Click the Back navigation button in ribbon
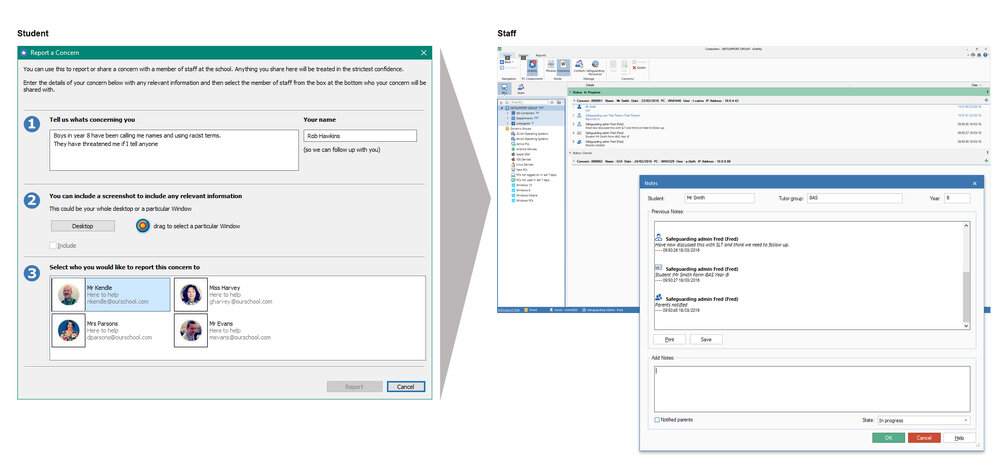This screenshot has height=468, width=1000. coord(506,62)
